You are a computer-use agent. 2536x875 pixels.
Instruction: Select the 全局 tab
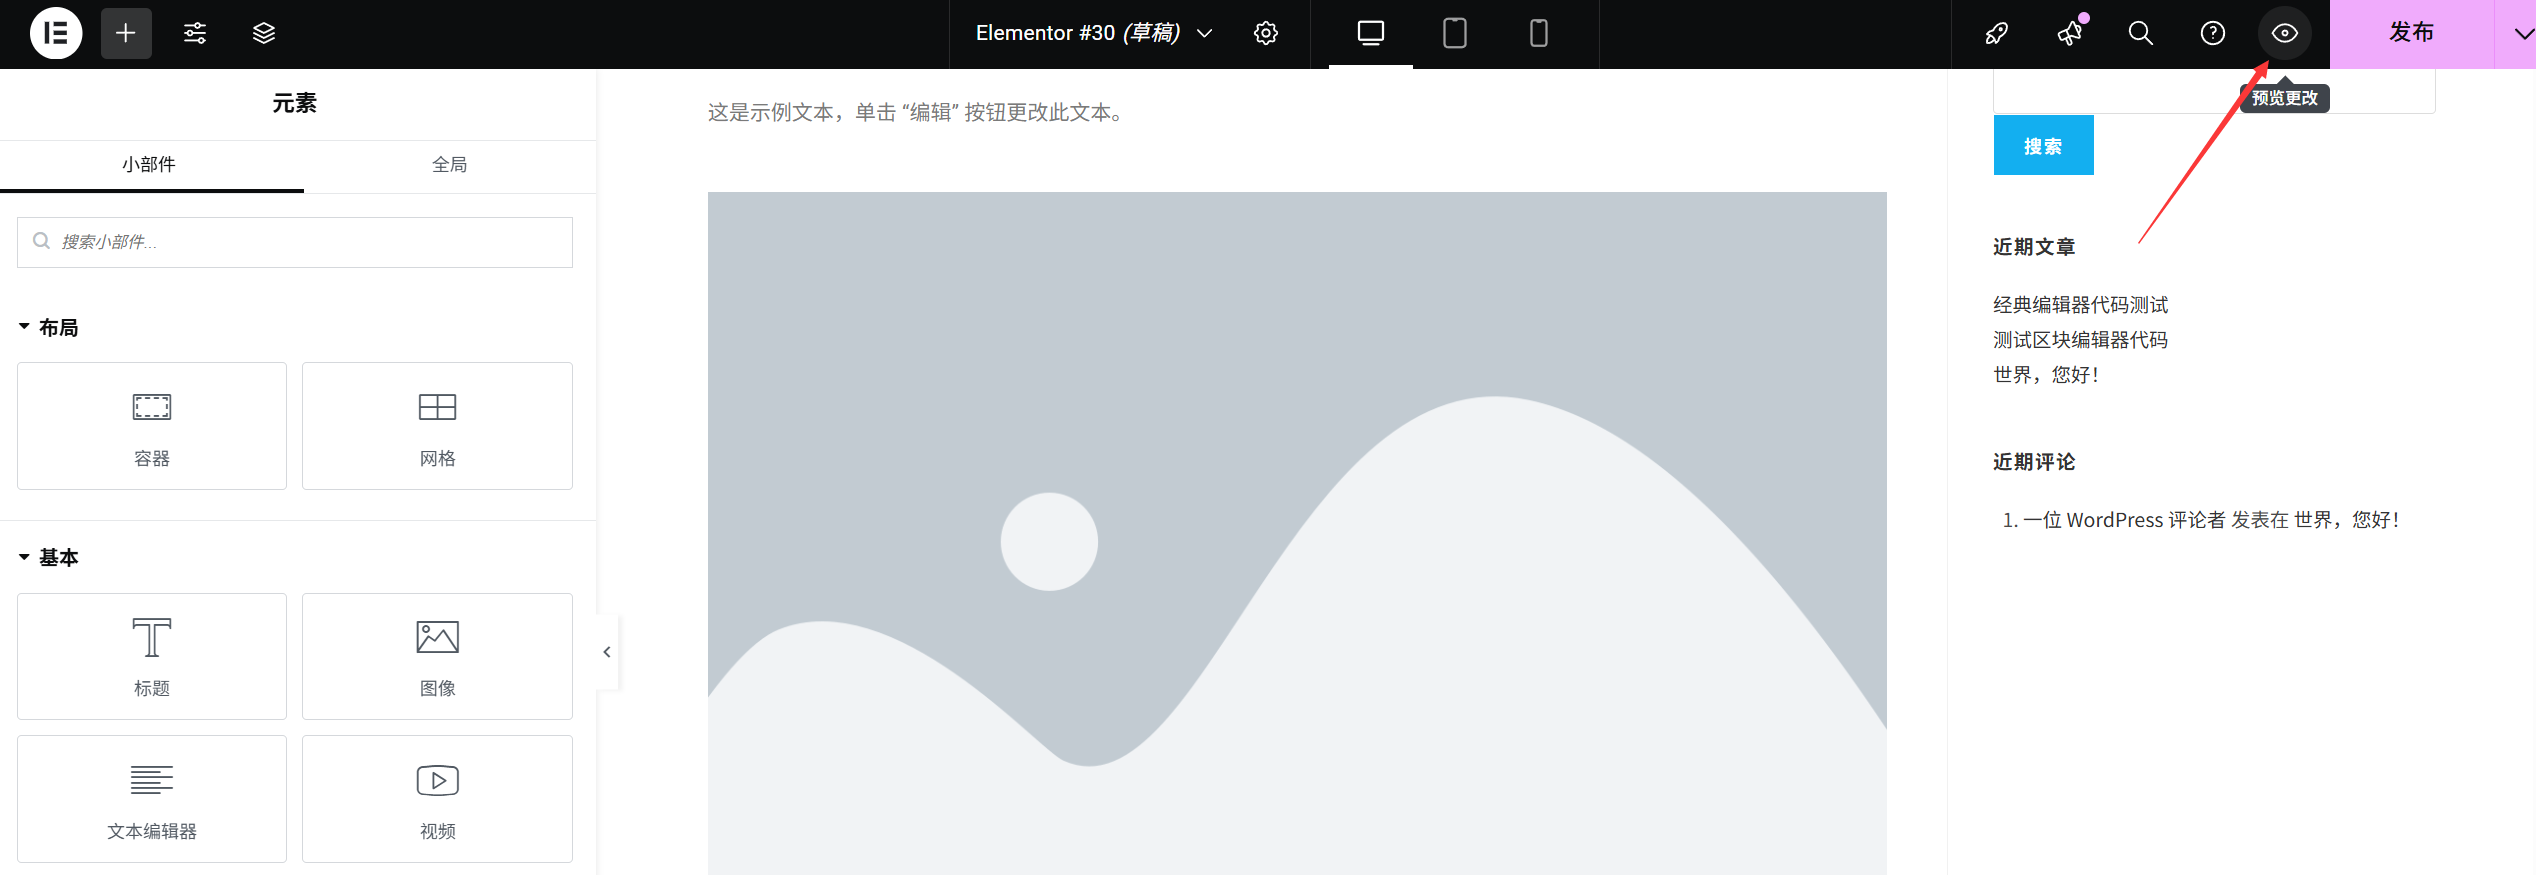tap(450, 165)
